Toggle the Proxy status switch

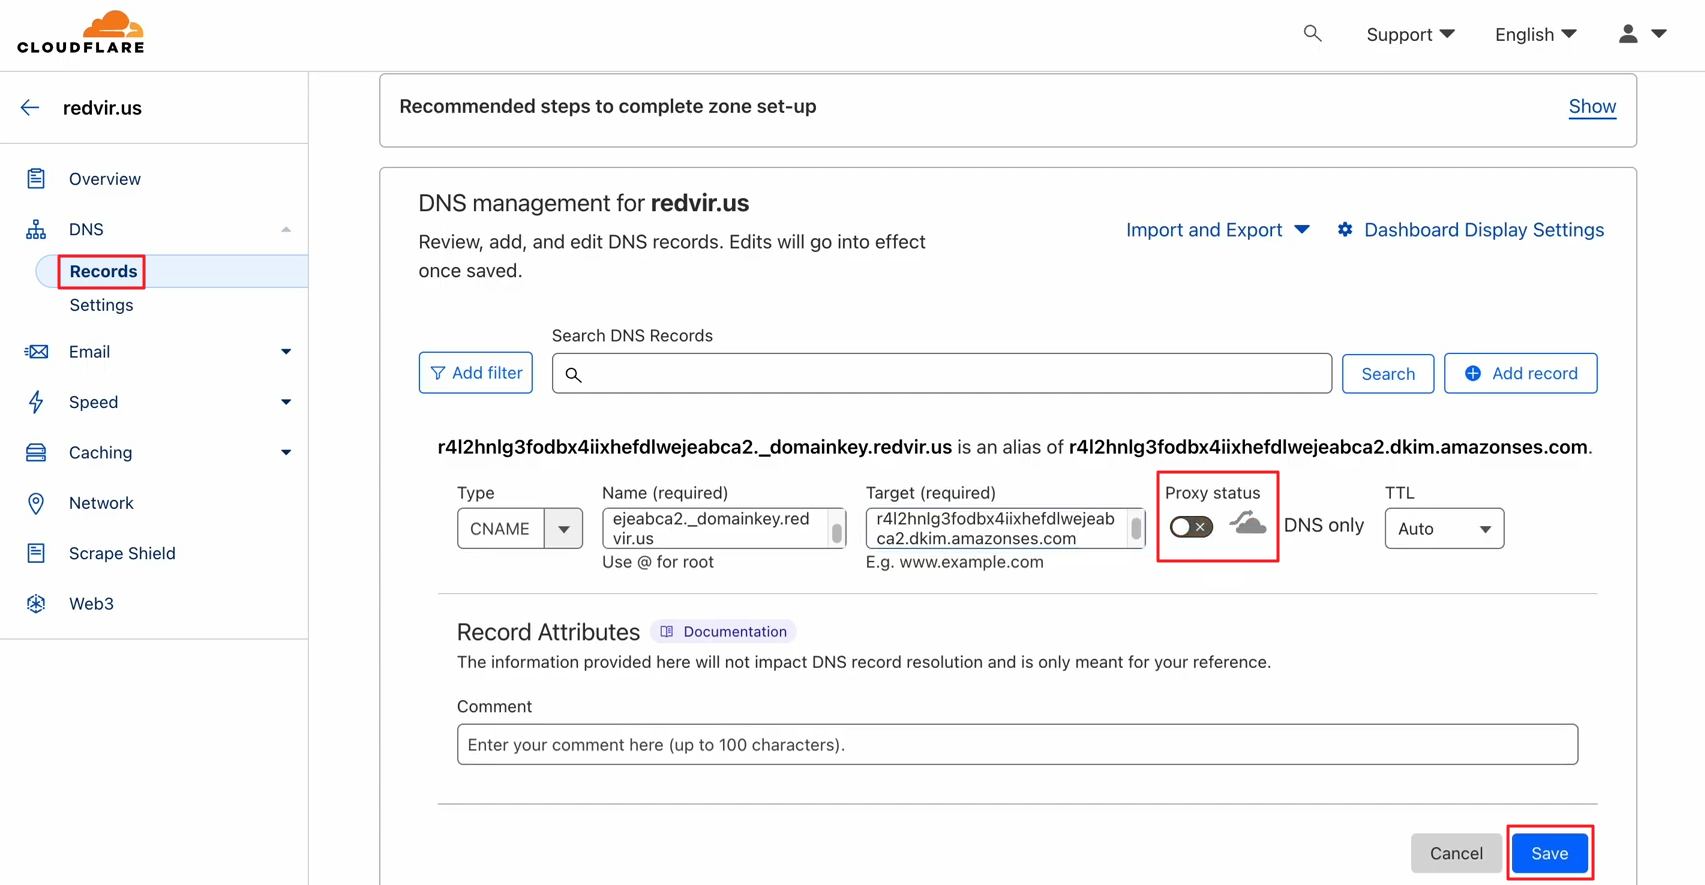coord(1191,527)
